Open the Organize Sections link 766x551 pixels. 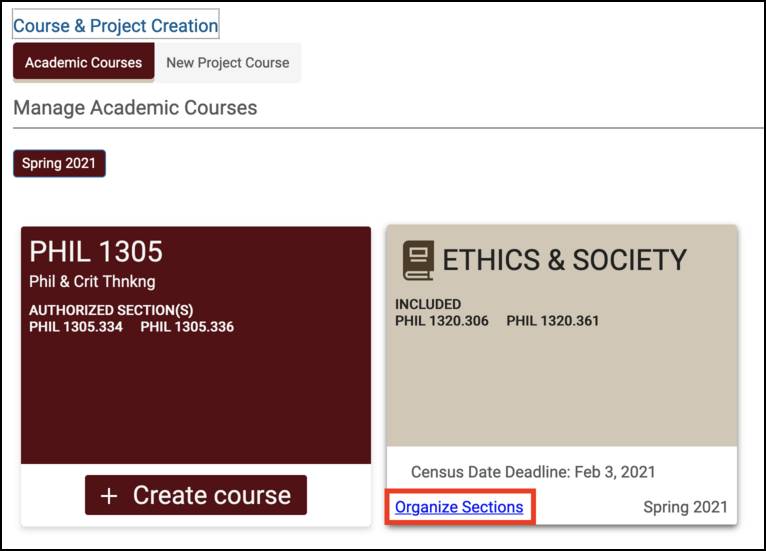pos(459,507)
